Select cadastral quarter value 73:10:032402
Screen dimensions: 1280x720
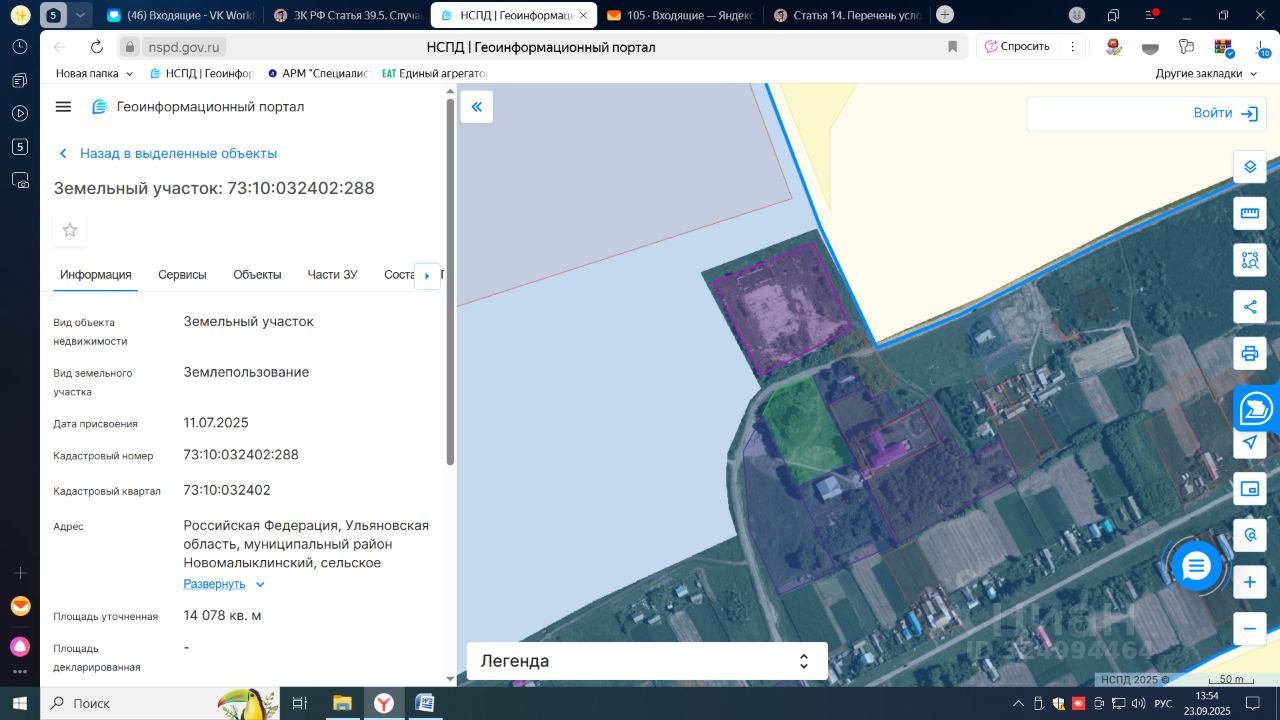[227, 490]
